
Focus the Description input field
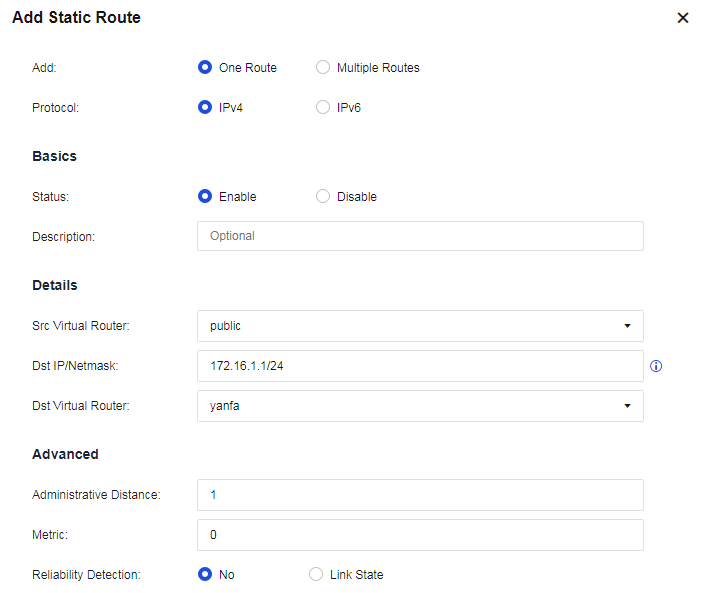point(420,236)
